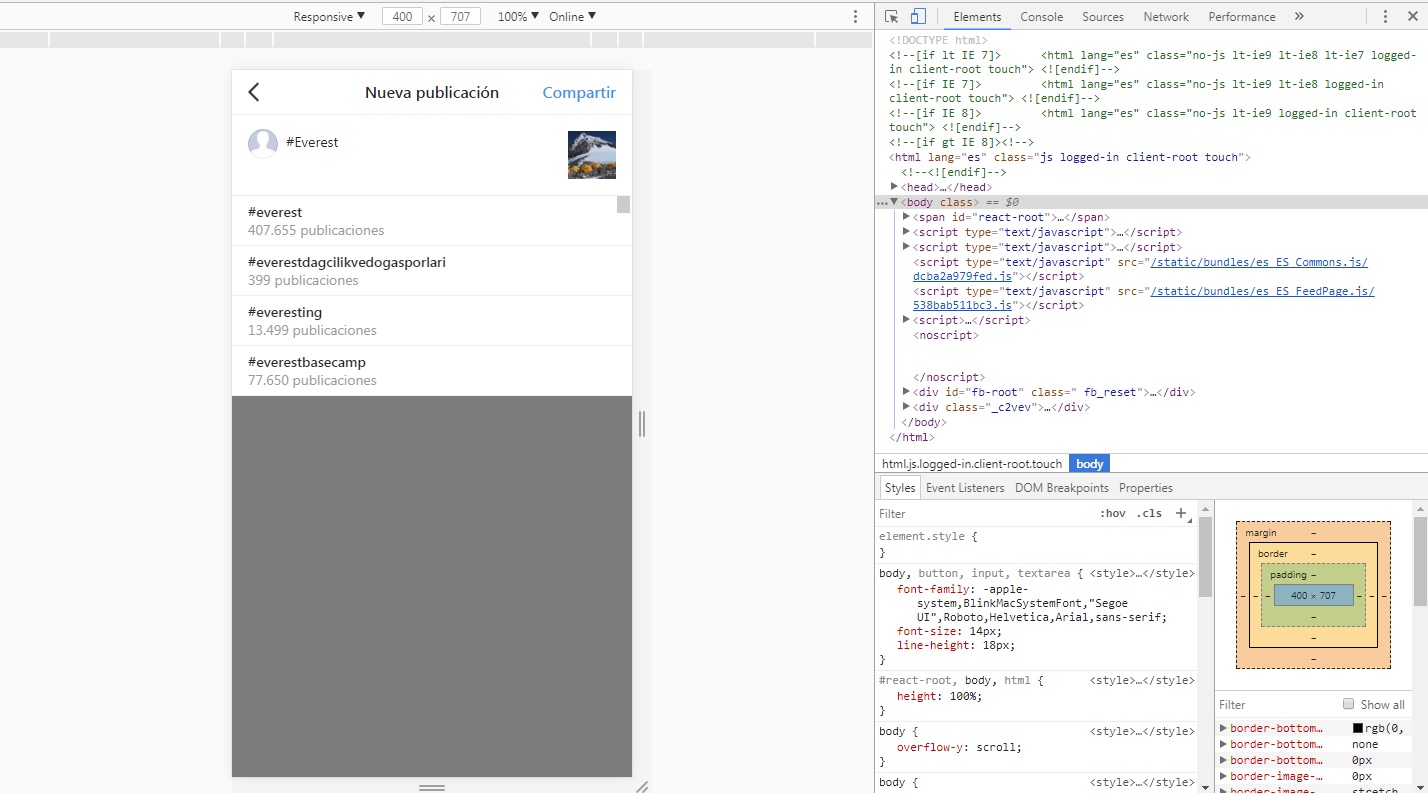Enable the Show all checkbox
The width and height of the screenshot is (1428, 794).
[1349, 704]
